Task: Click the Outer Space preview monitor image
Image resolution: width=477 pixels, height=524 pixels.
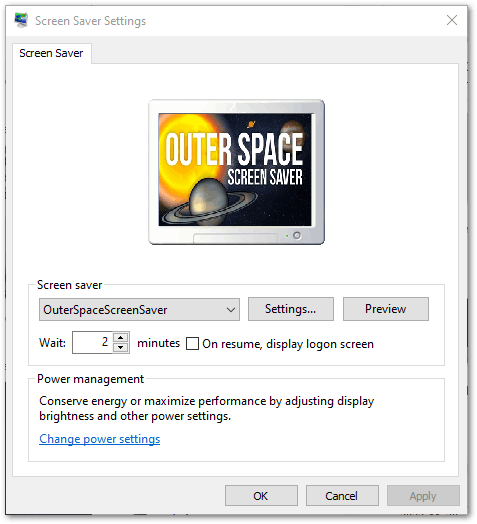Action: [236, 172]
